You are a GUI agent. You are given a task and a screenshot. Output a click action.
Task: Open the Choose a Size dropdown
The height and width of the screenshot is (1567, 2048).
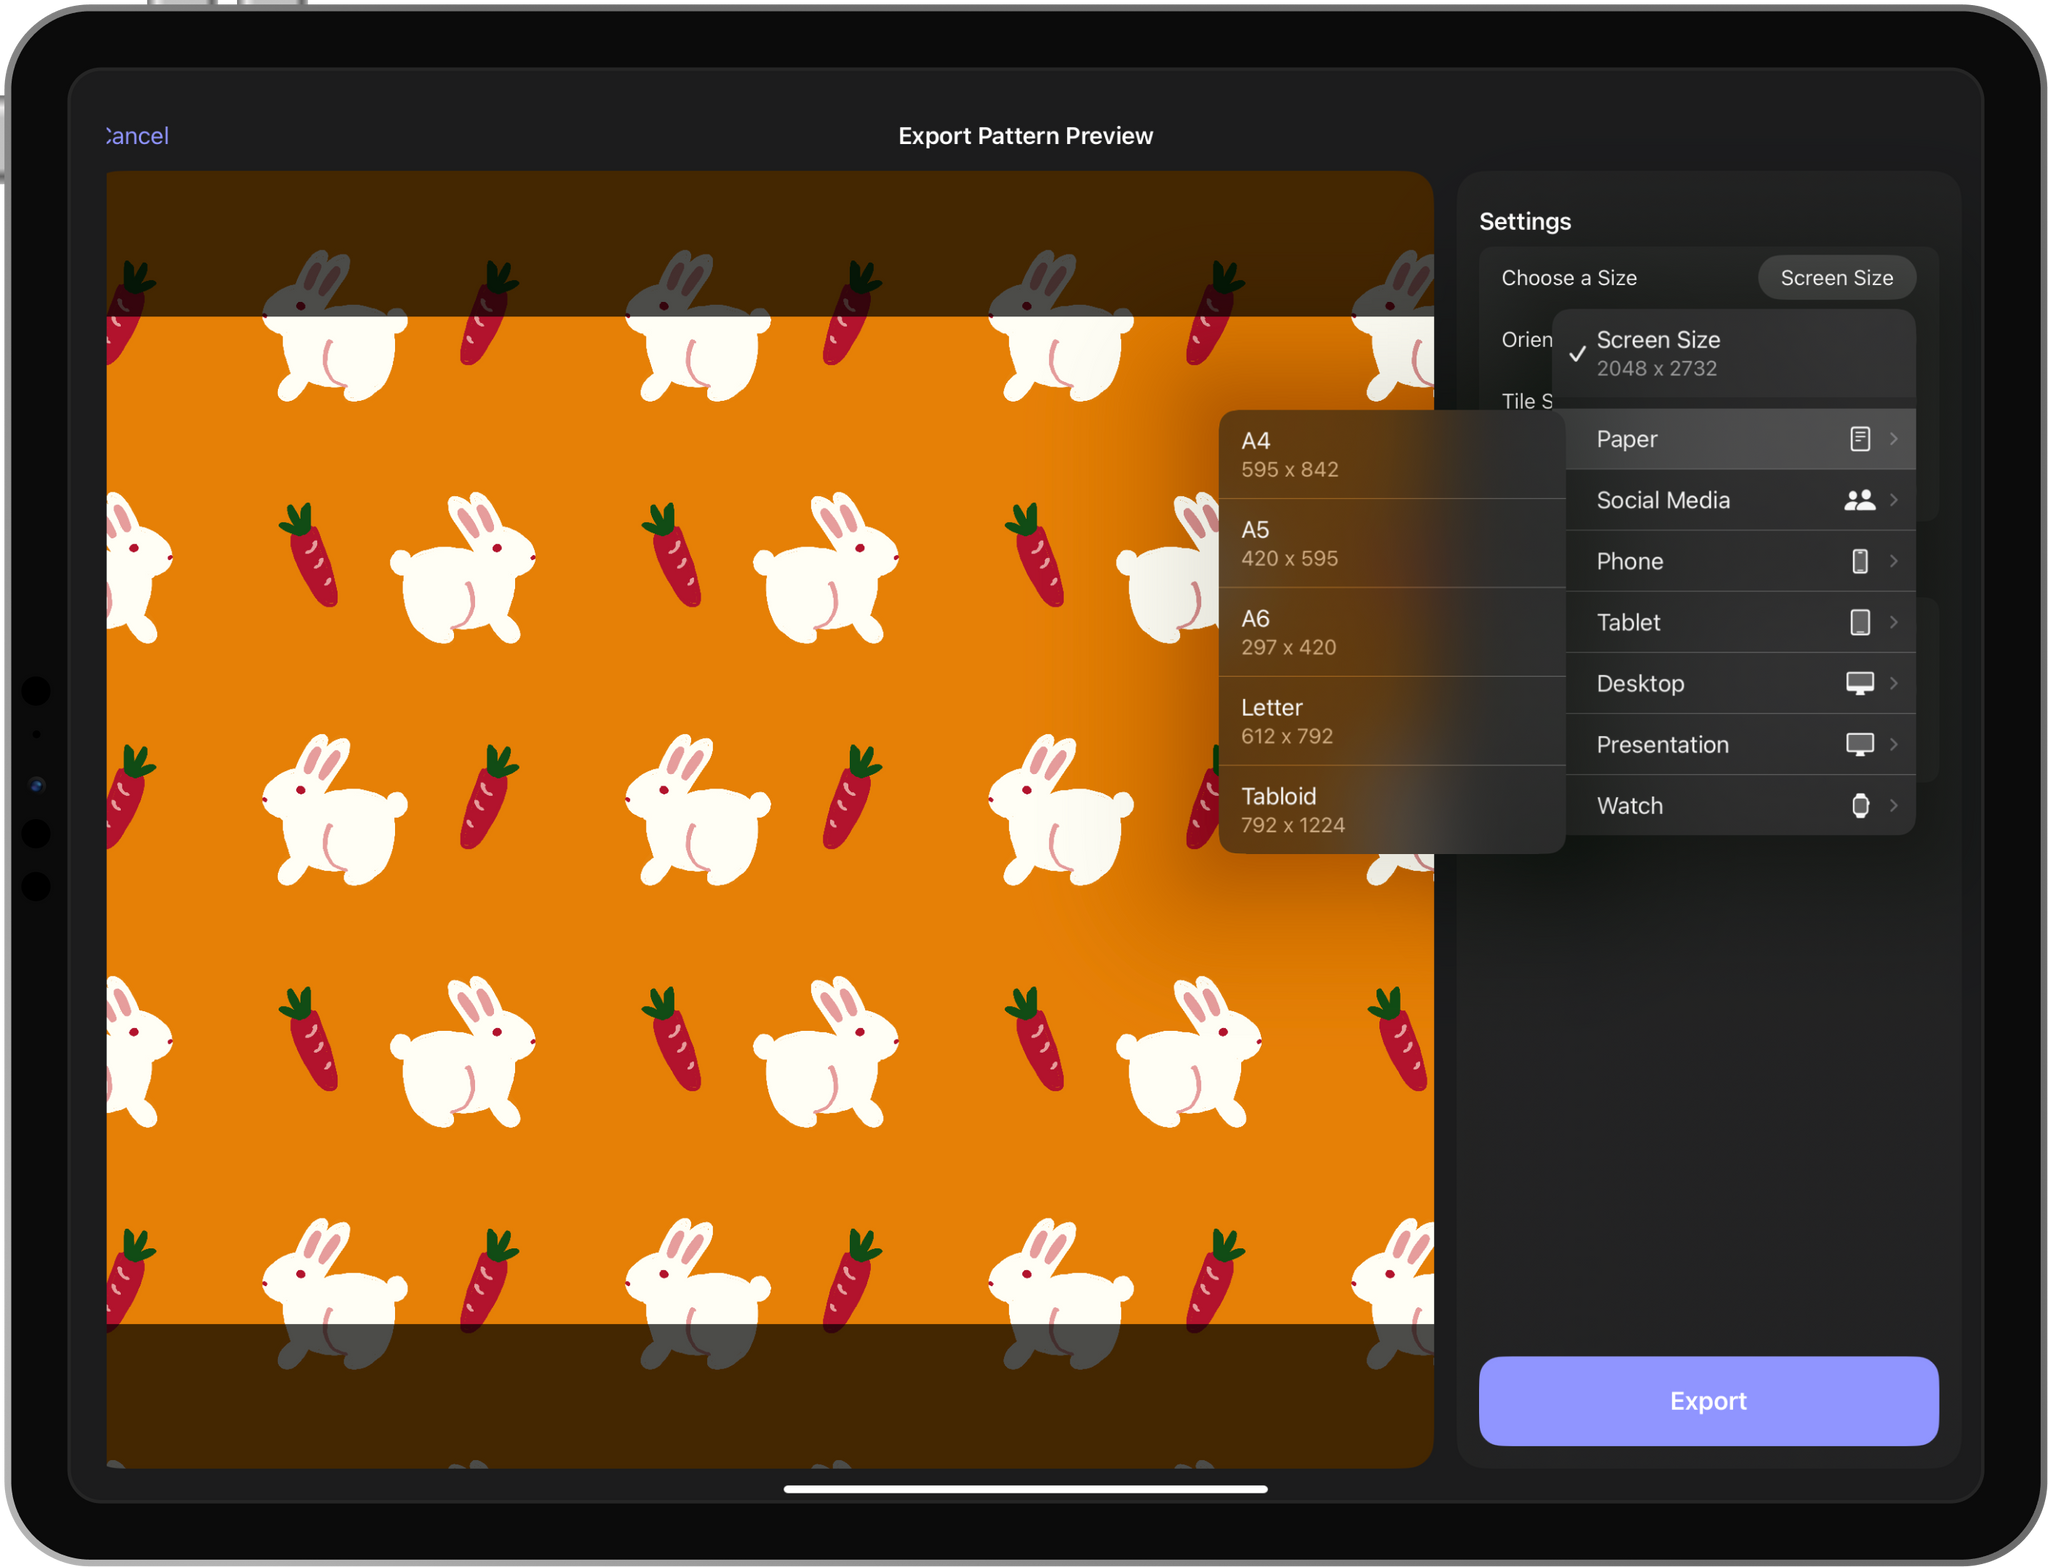click(x=1836, y=278)
